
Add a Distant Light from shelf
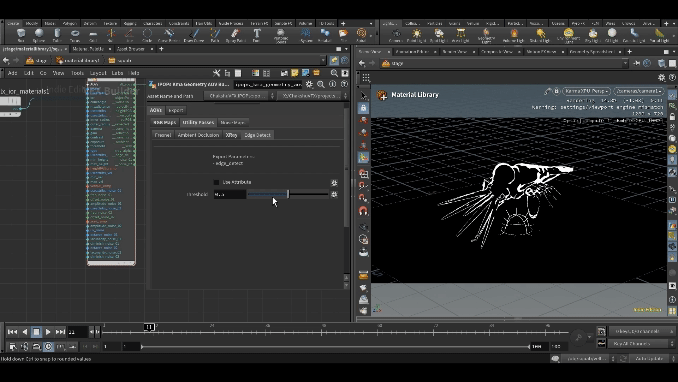(x=540, y=35)
